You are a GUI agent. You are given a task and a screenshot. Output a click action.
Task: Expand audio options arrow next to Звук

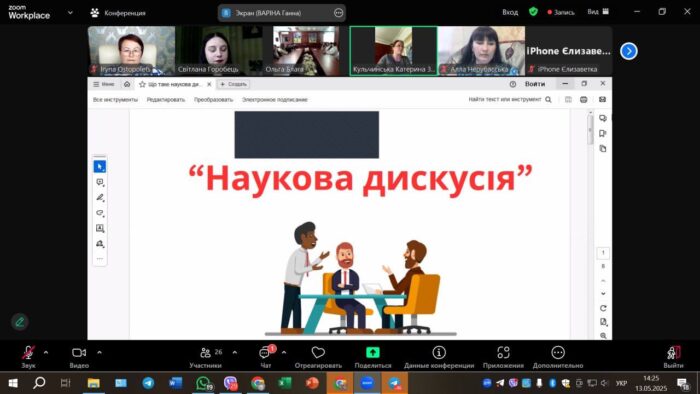(x=46, y=353)
